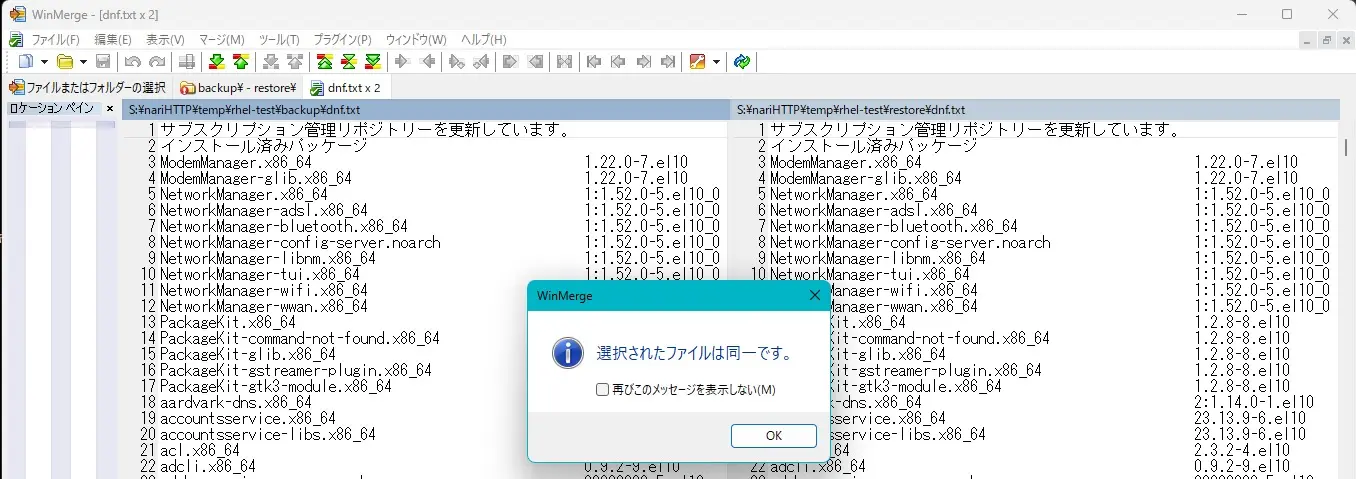Go to Last Difference icon
This screenshot has width=1356, height=479.
click(373, 62)
